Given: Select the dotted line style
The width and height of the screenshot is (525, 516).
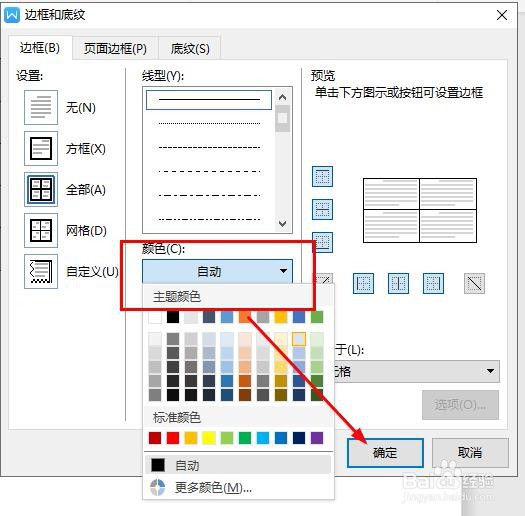Looking at the screenshot, I should tap(209, 124).
